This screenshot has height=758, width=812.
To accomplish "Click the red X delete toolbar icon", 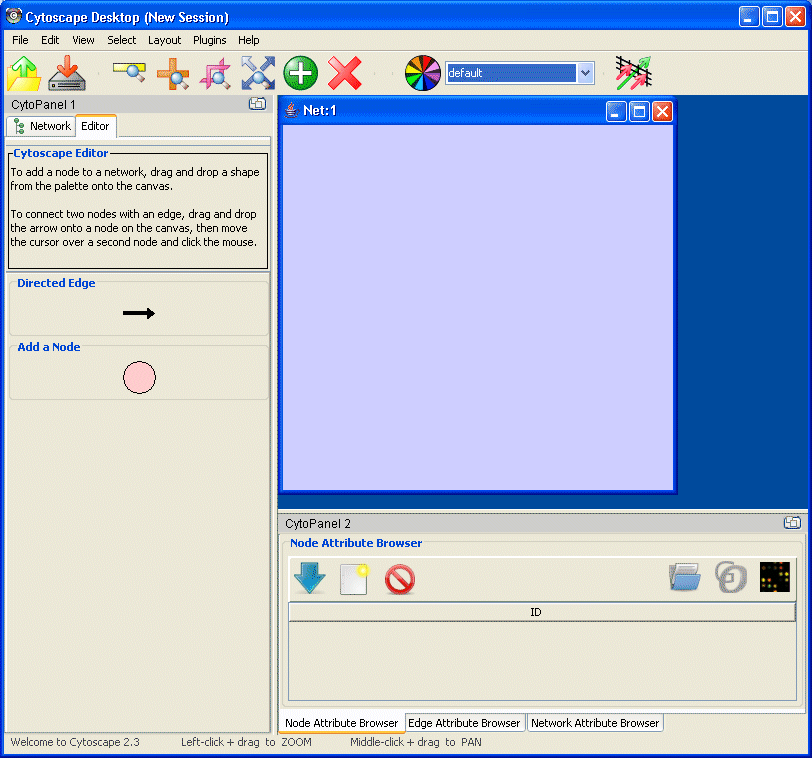I will point(345,74).
